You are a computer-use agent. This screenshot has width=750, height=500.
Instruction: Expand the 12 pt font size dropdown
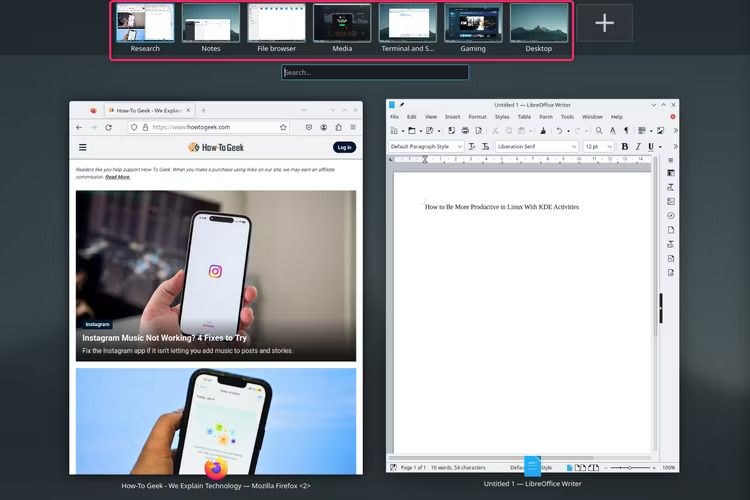coord(609,146)
